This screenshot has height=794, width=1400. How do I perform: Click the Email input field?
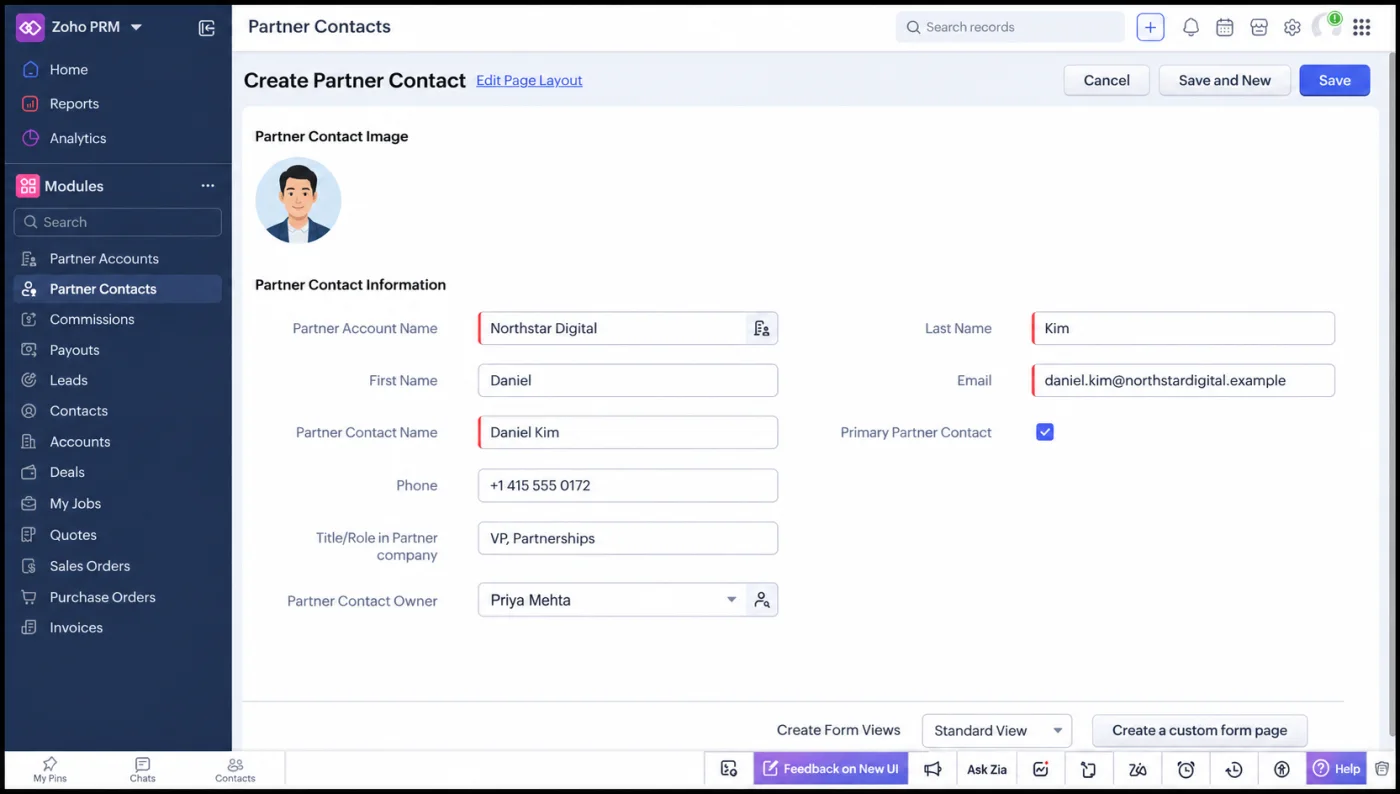point(1183,380)
